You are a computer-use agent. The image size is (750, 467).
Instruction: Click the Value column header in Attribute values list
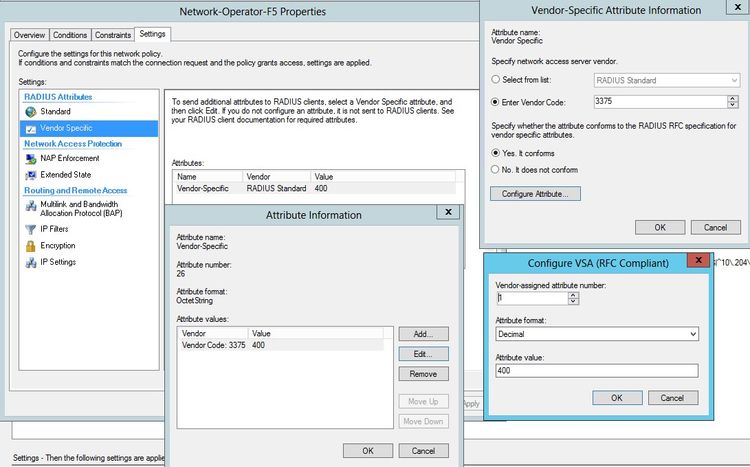pyautogui.click(x=316, y=334)
